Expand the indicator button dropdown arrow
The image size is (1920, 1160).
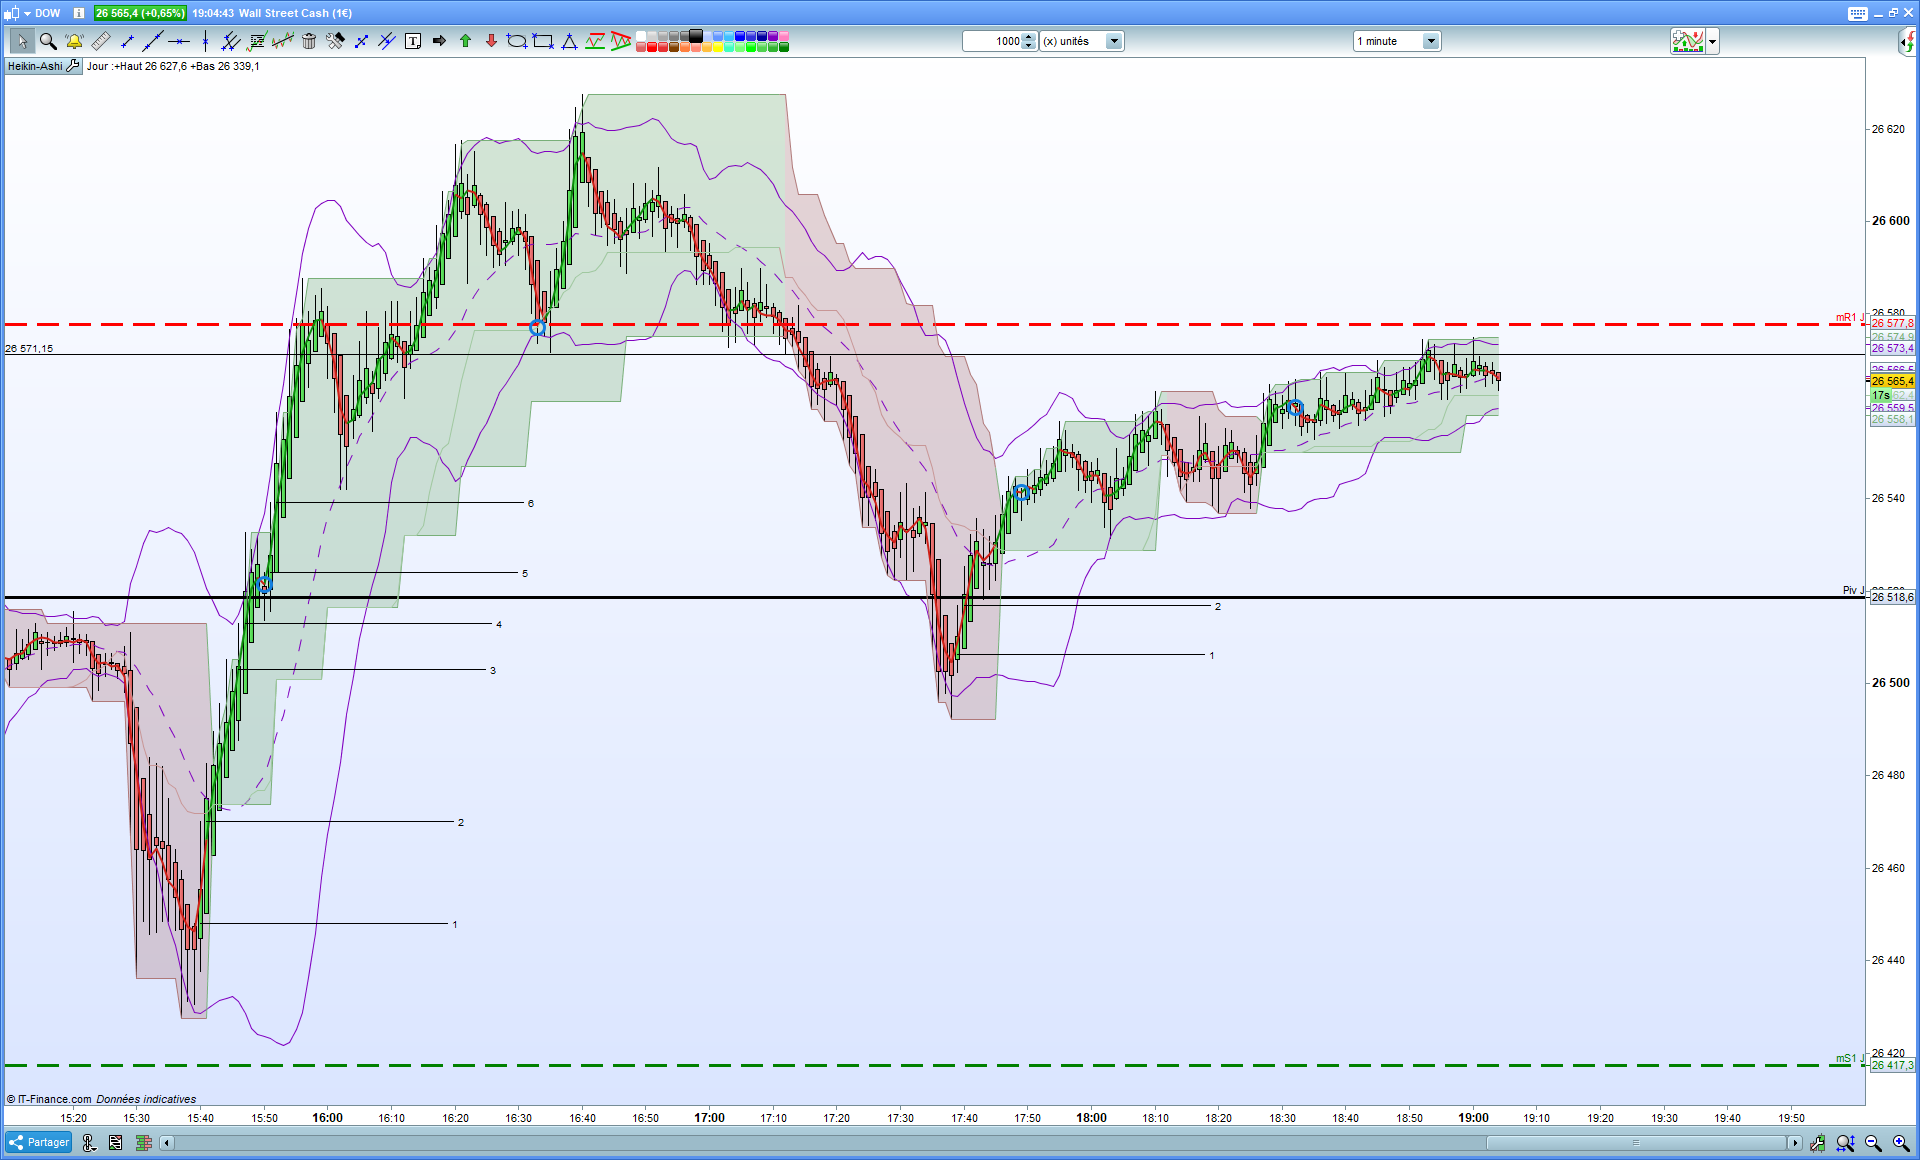coord(1713,41)
